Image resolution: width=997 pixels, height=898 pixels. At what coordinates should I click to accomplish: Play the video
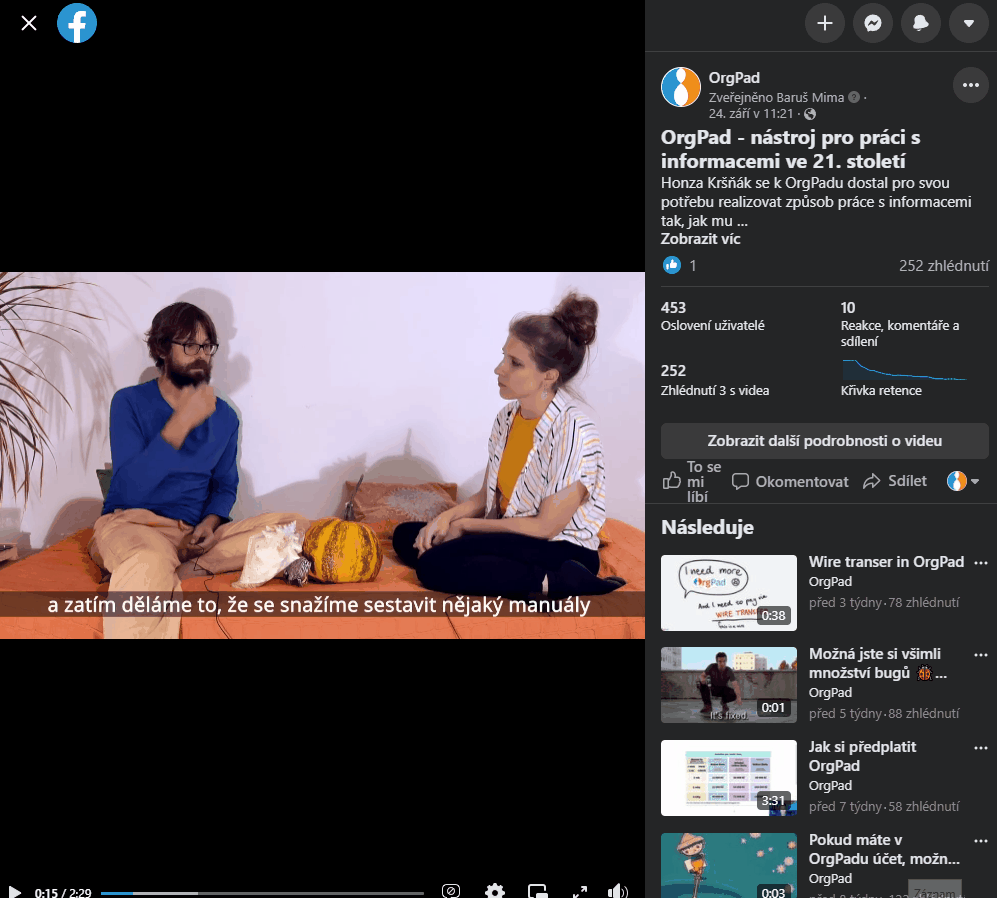click(15, 891)
